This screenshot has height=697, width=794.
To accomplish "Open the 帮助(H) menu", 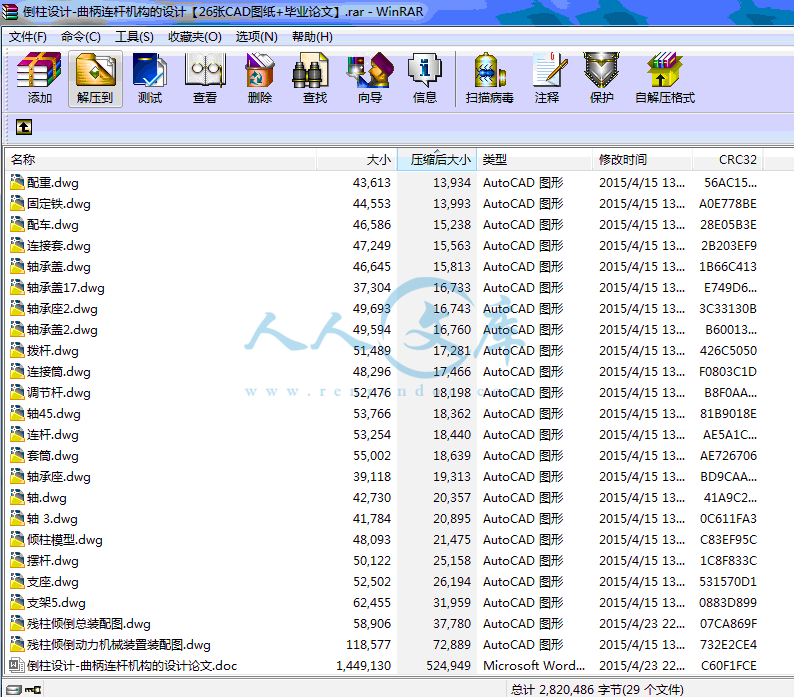I will [x=312, y=37].
